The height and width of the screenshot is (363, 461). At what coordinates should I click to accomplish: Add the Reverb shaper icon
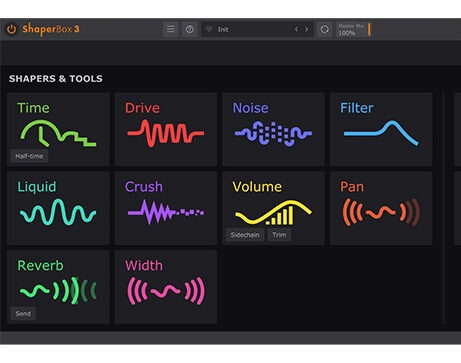coord(58,290)
